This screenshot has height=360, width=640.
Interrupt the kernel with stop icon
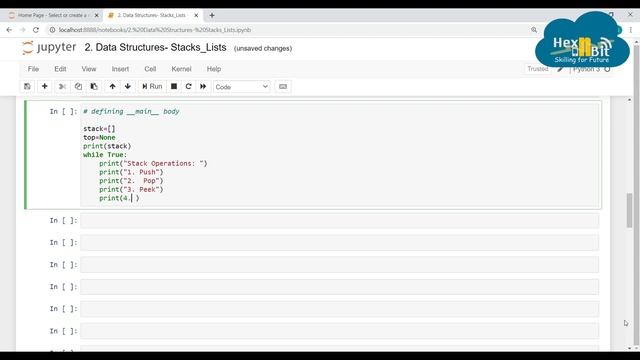pos(174,87)
